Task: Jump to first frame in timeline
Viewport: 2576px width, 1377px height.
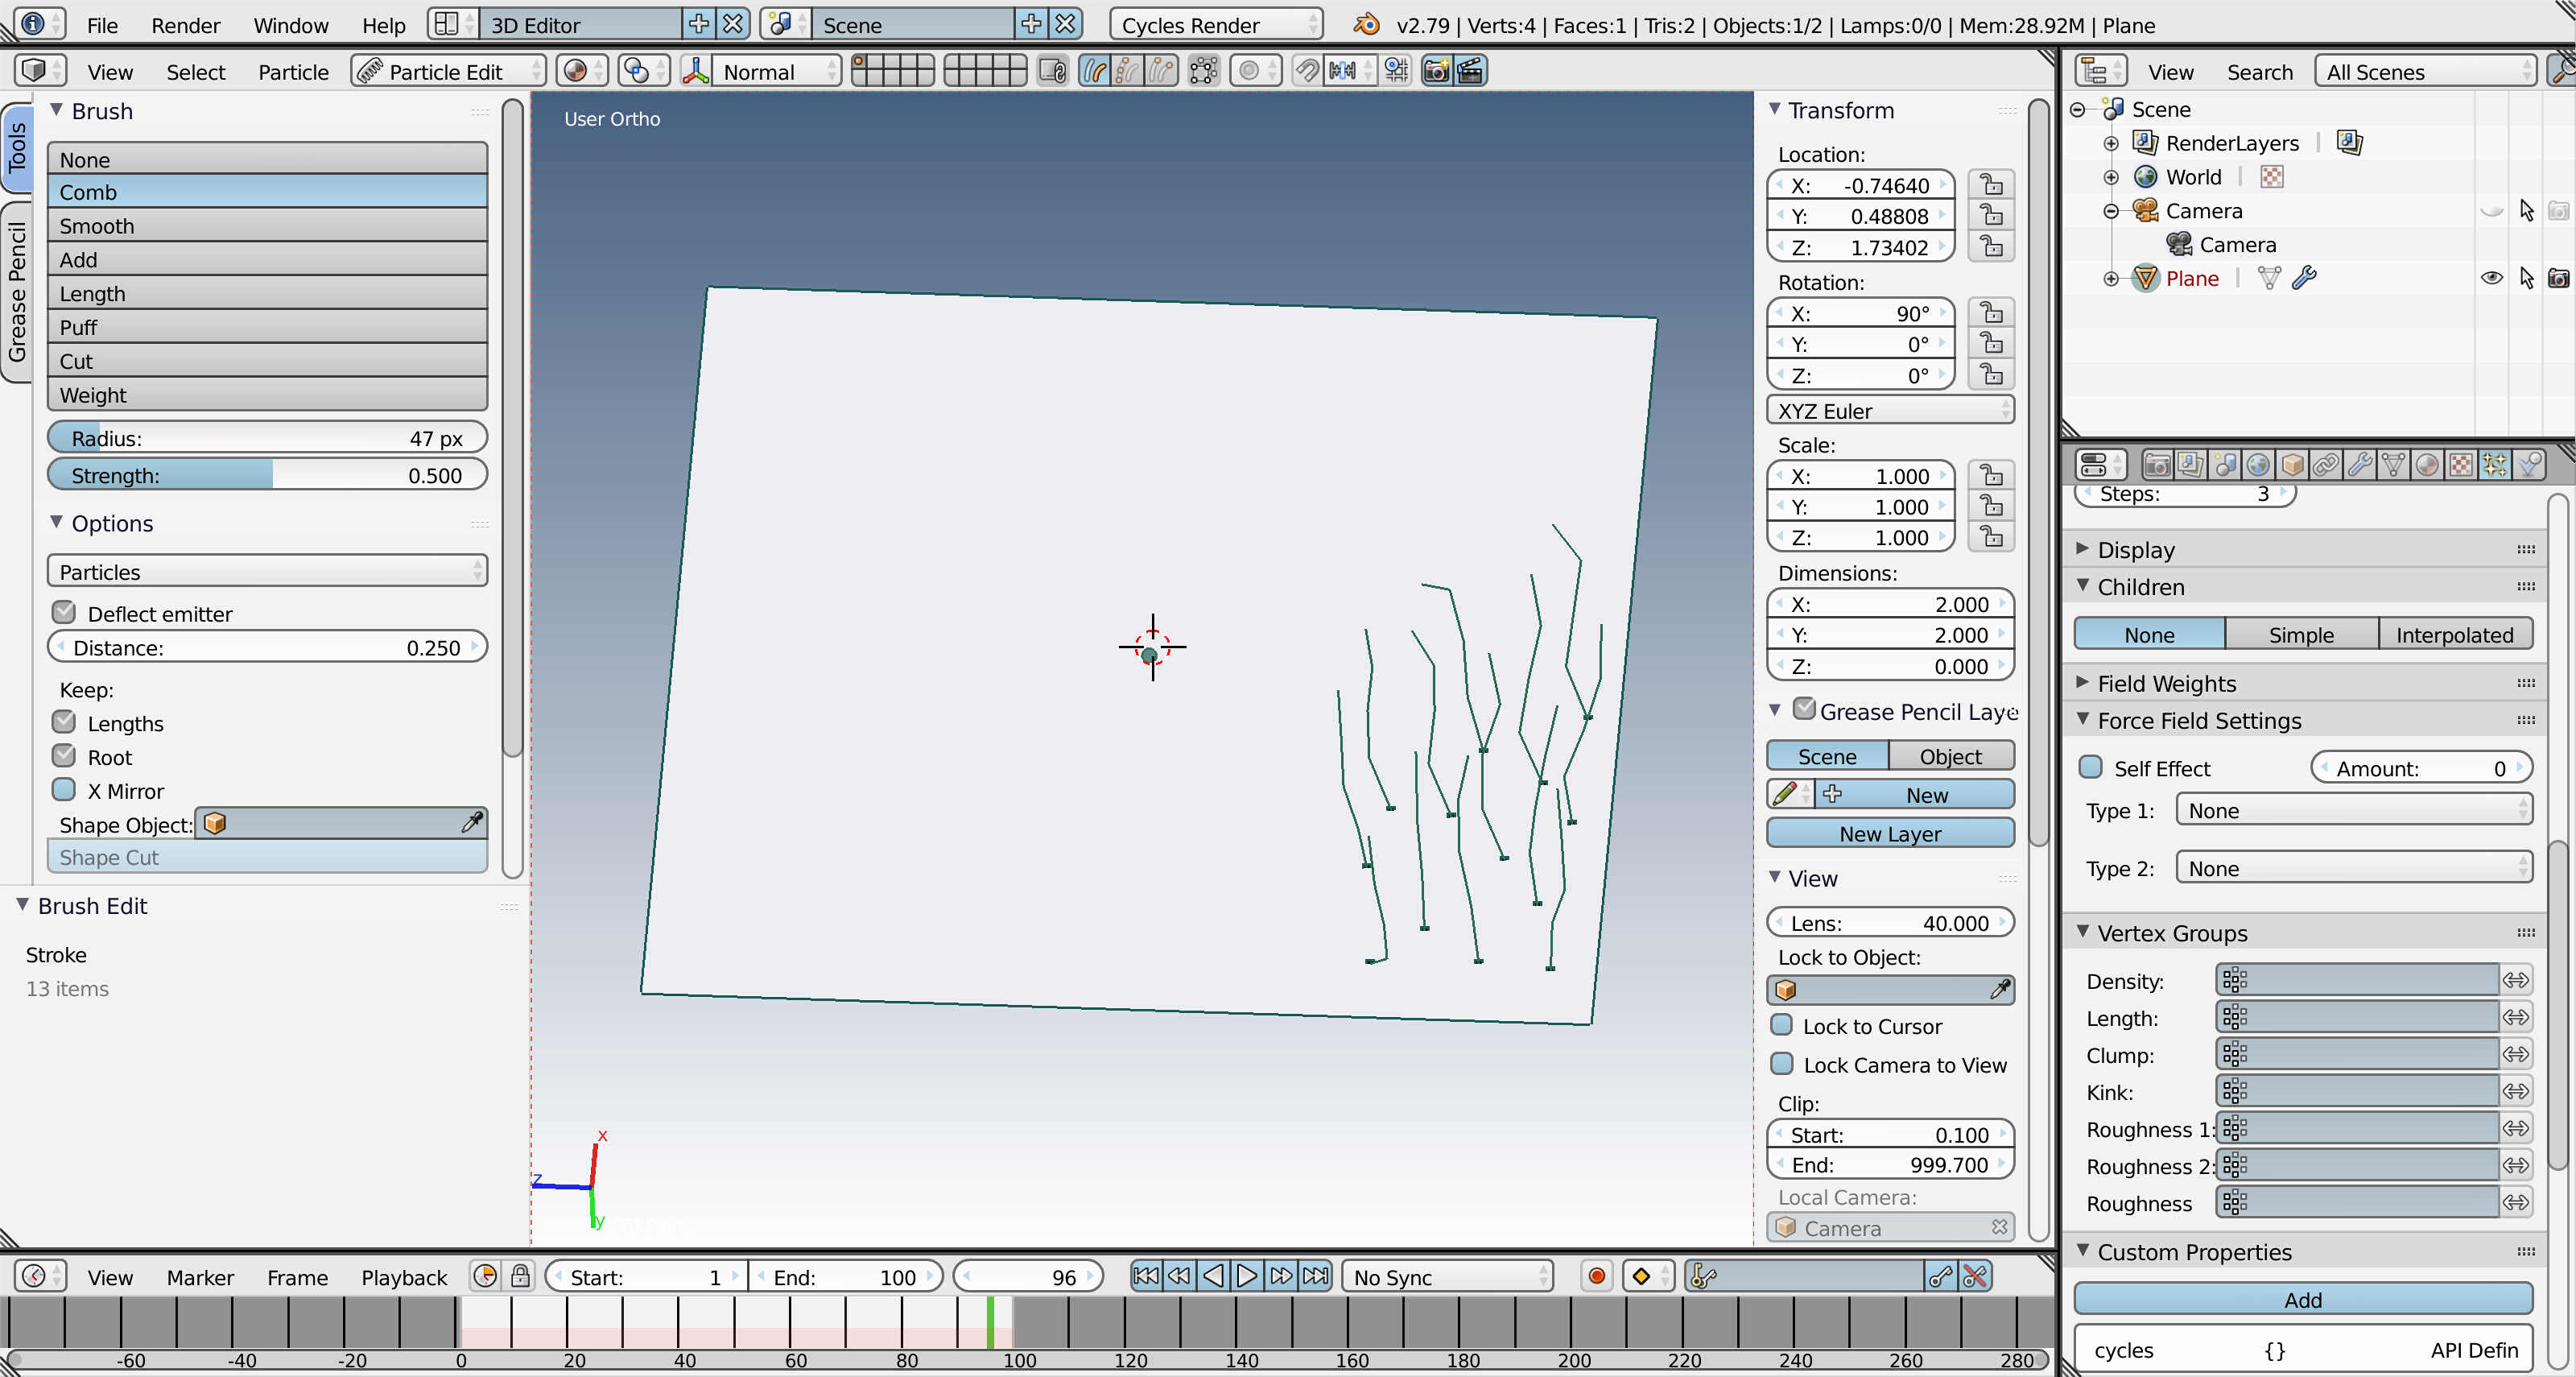Action: click(1146, 1277)
